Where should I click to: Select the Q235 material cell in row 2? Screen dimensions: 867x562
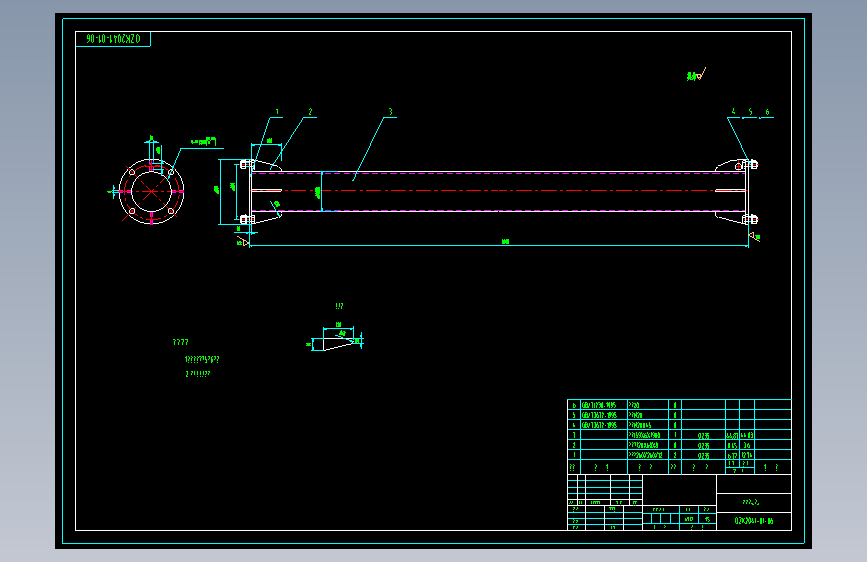[703, 446]
